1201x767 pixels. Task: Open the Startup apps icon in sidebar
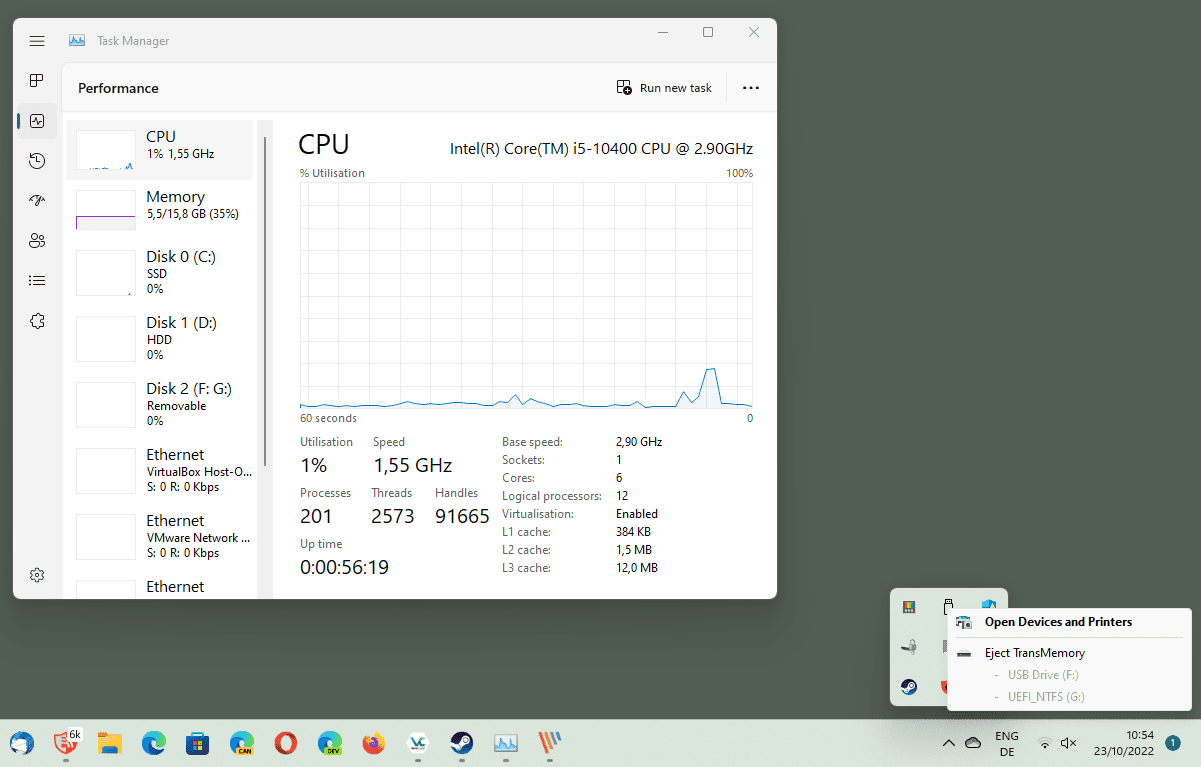[37, 201]
